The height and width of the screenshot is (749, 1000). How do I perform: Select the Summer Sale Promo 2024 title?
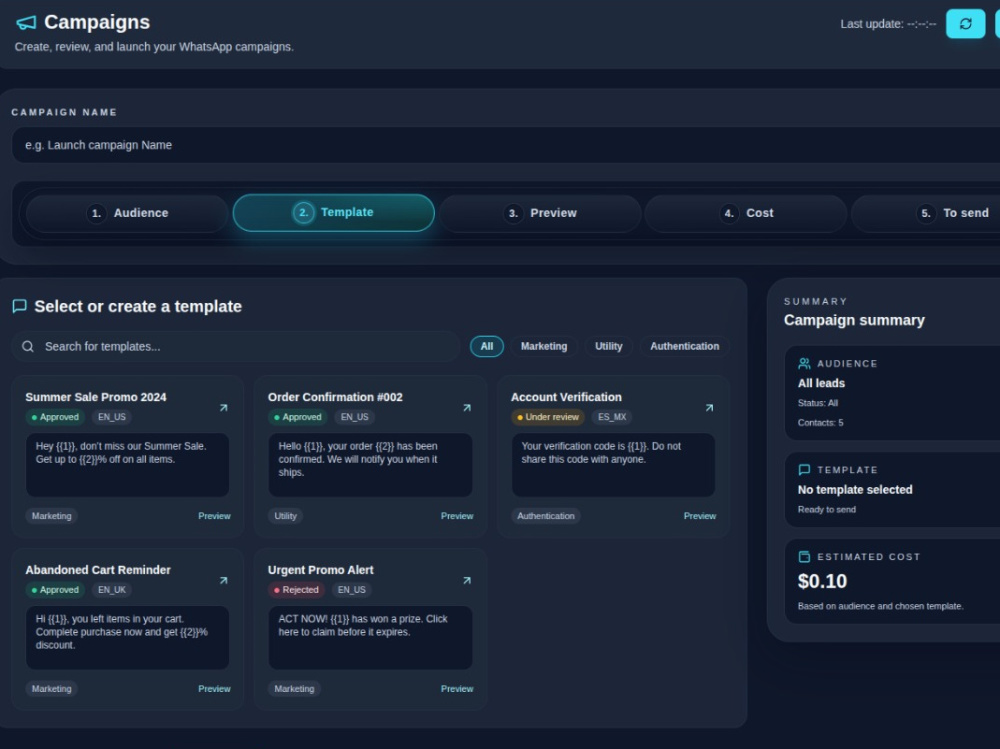pyautogui.click(x=96, y=397)
